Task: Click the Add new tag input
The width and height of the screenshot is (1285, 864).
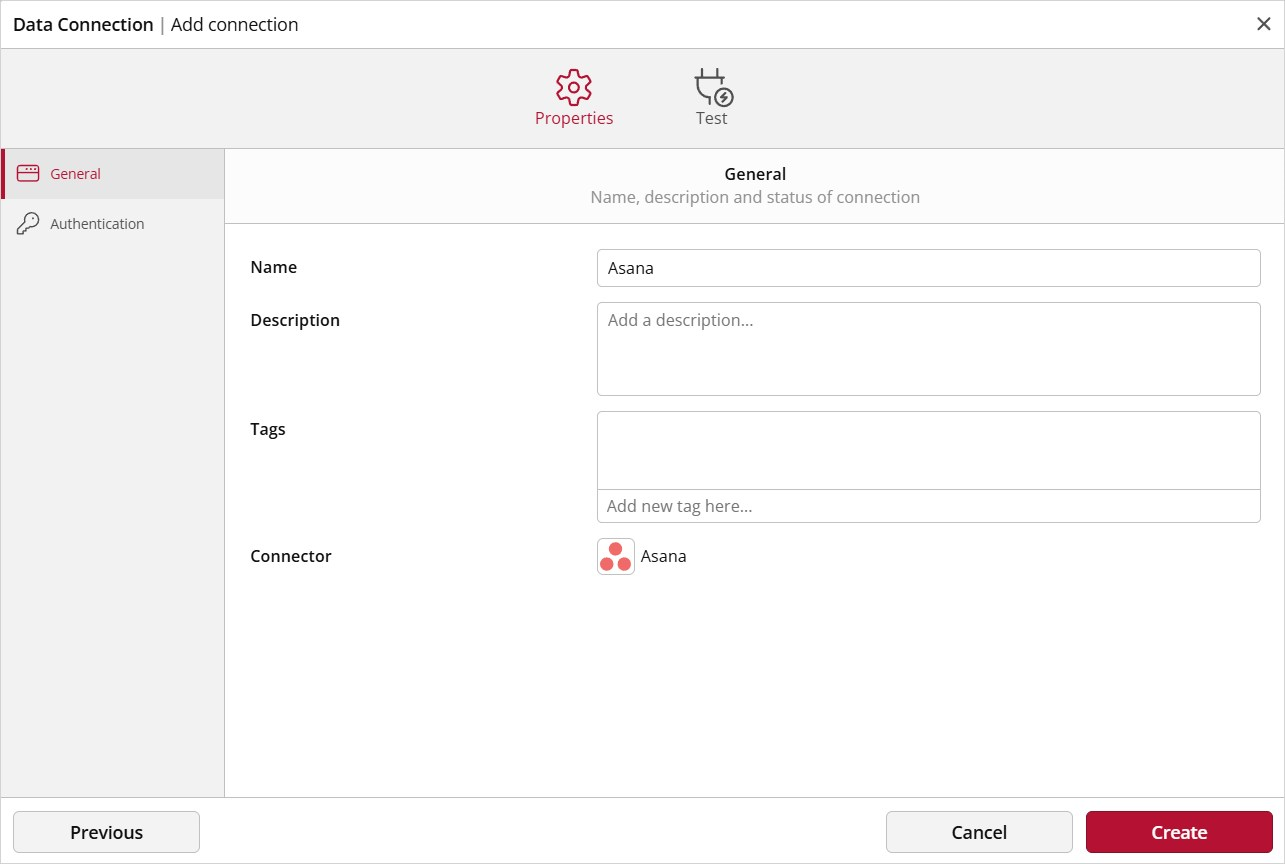Action: coord(929,506)
